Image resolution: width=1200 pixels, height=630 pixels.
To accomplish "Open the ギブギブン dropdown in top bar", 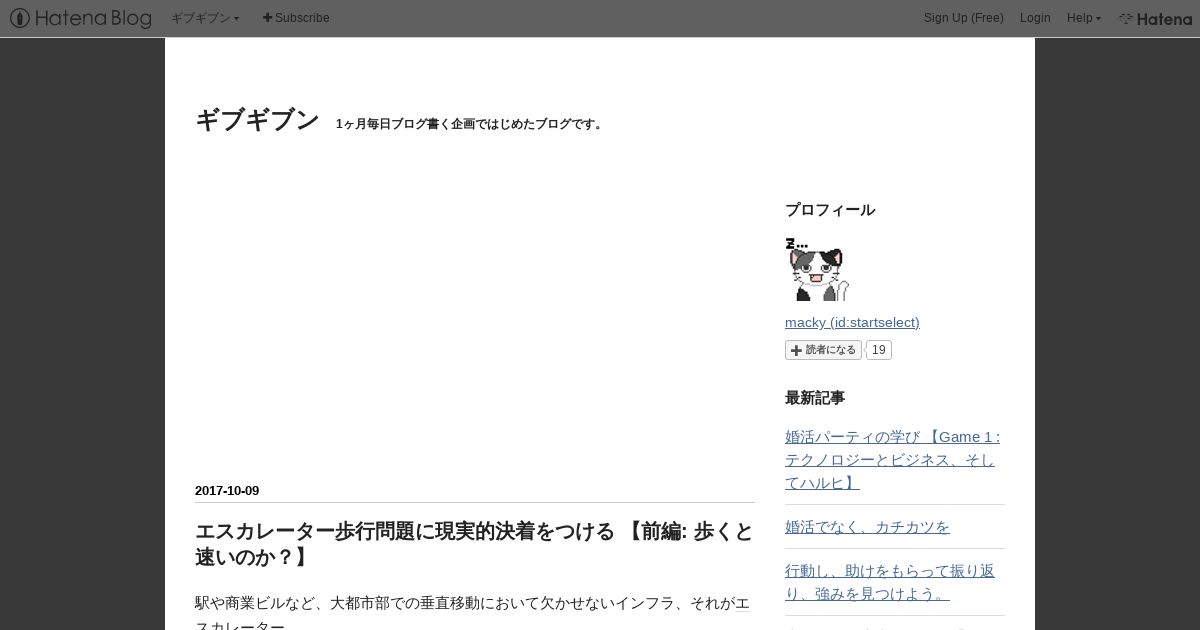I will point(205,18).
